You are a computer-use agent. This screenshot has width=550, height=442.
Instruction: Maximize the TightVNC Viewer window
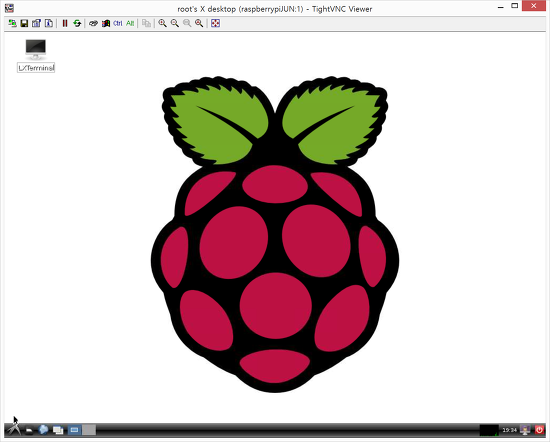[515, 6]
